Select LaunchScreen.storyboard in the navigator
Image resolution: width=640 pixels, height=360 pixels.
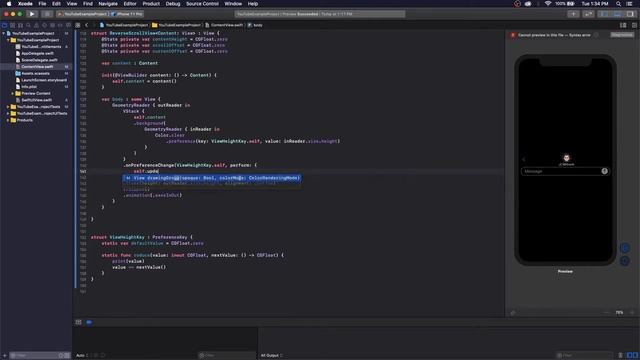pos(44,80)
